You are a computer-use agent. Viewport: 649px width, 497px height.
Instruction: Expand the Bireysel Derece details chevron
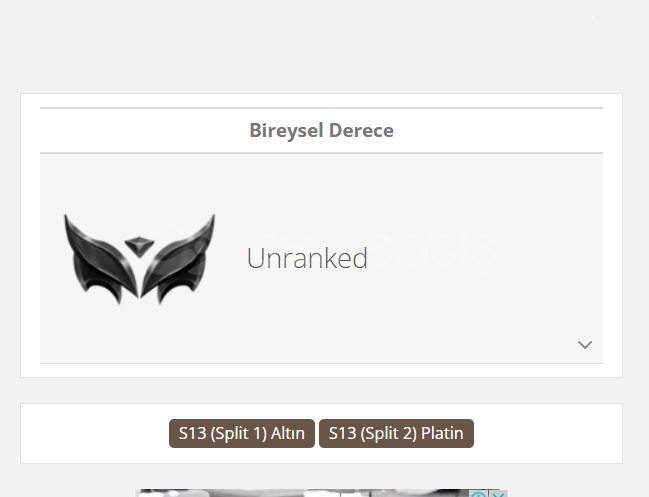point(585,345)
